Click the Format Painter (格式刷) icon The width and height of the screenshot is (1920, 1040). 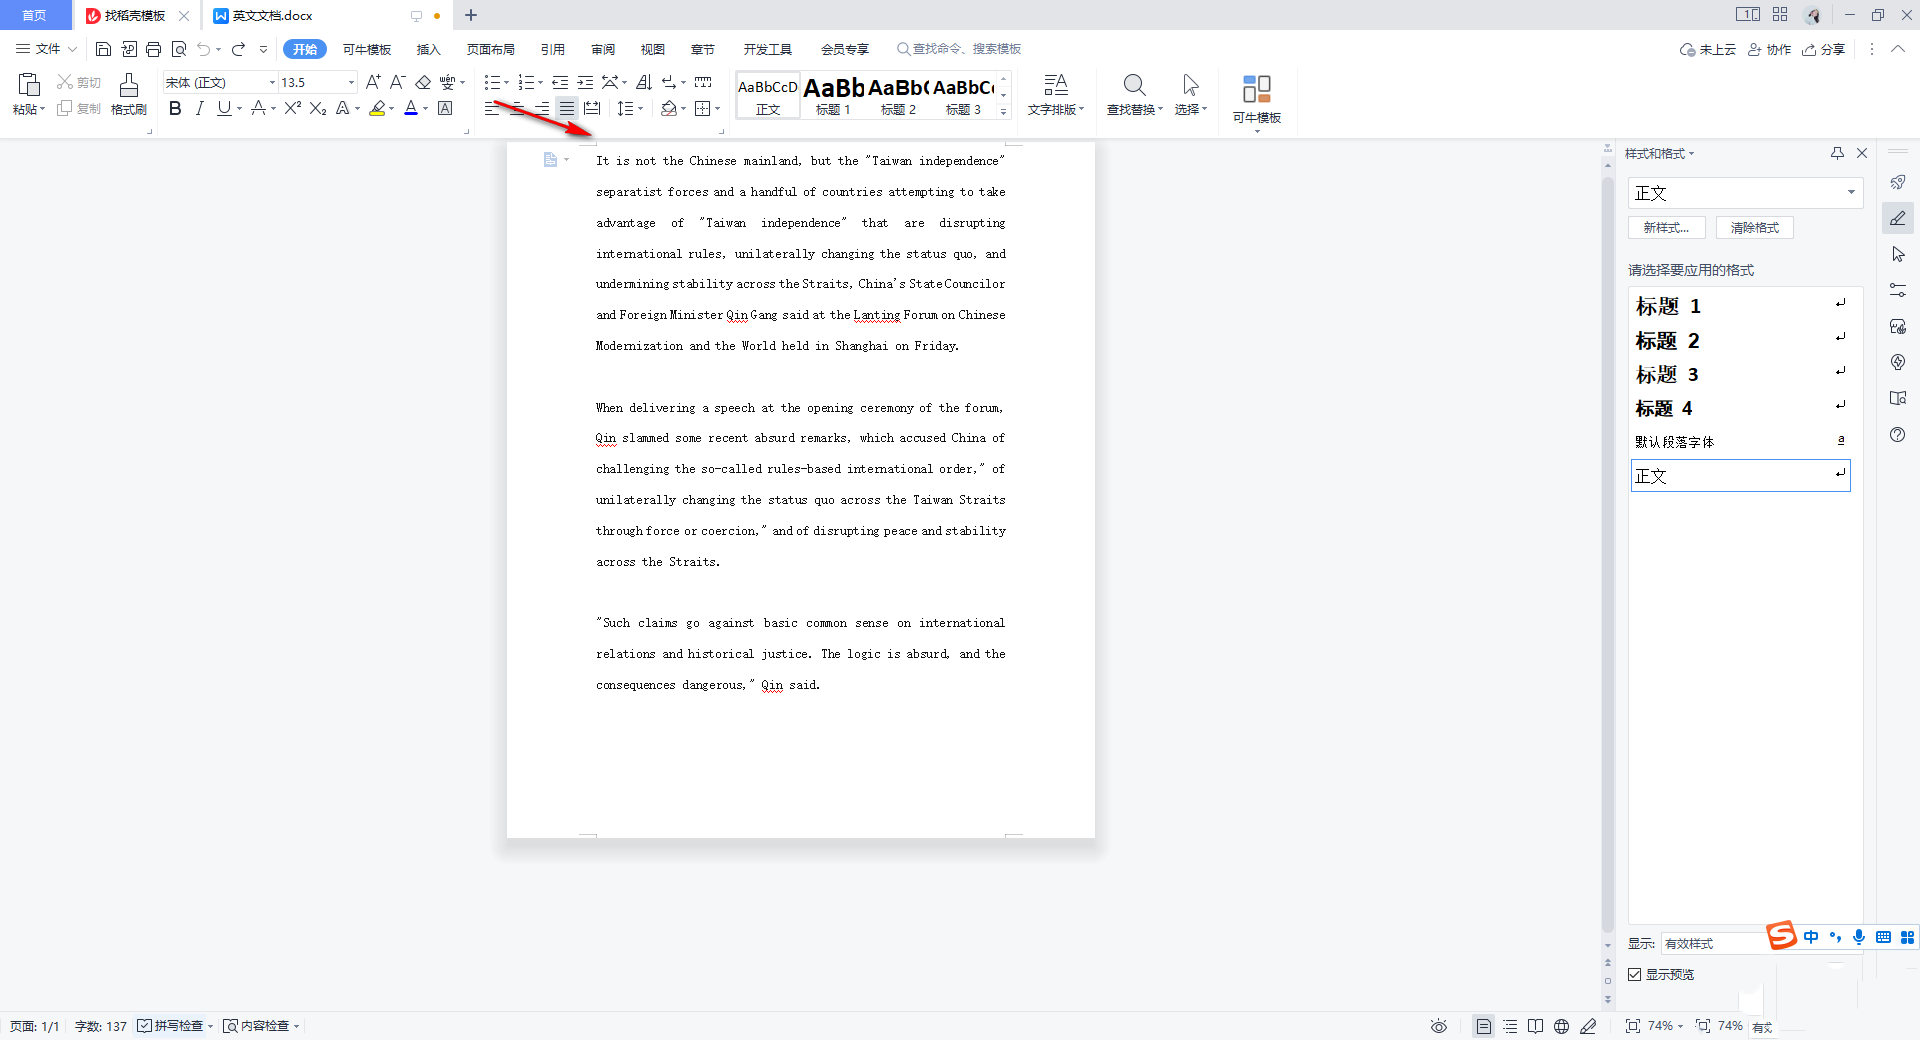[128, 94]
